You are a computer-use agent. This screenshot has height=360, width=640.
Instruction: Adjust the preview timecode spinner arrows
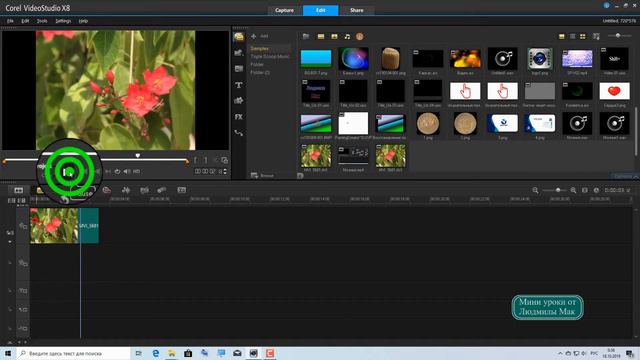pyautogui.click(x=225, y=171)
